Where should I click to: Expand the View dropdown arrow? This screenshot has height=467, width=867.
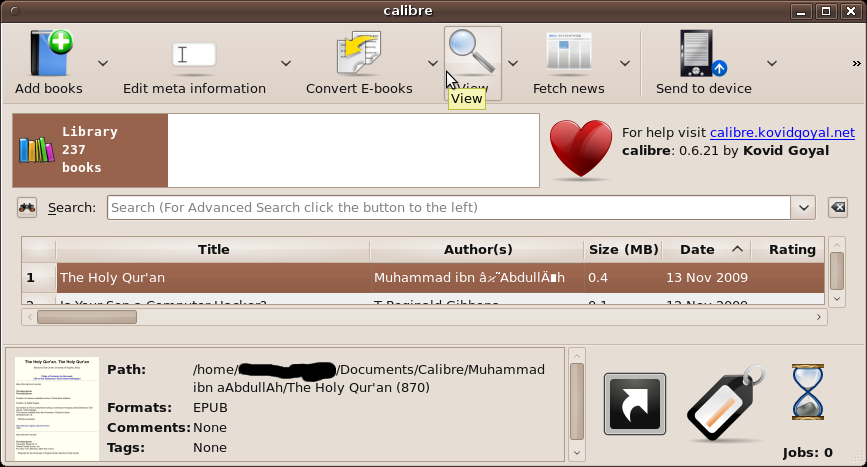[513, 64]
